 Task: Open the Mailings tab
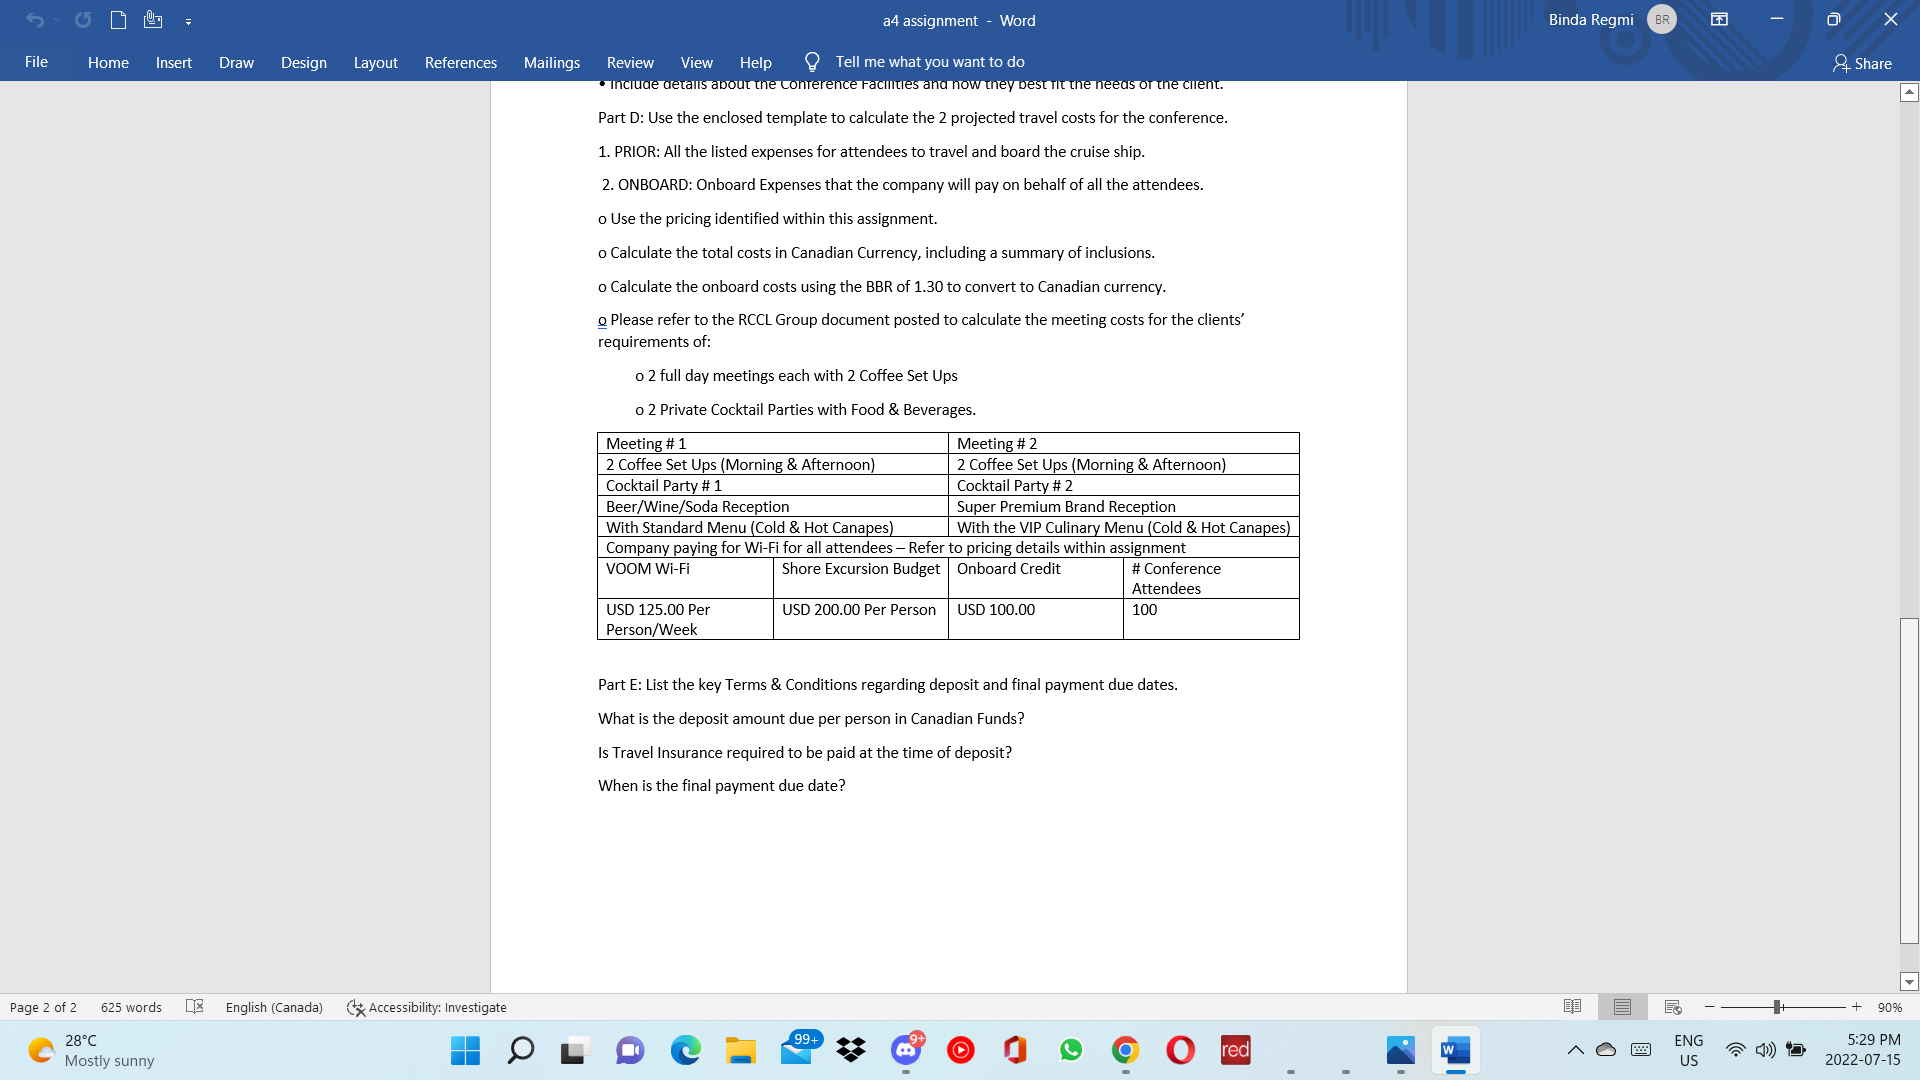pyautogui.click(x=551, y=62)
